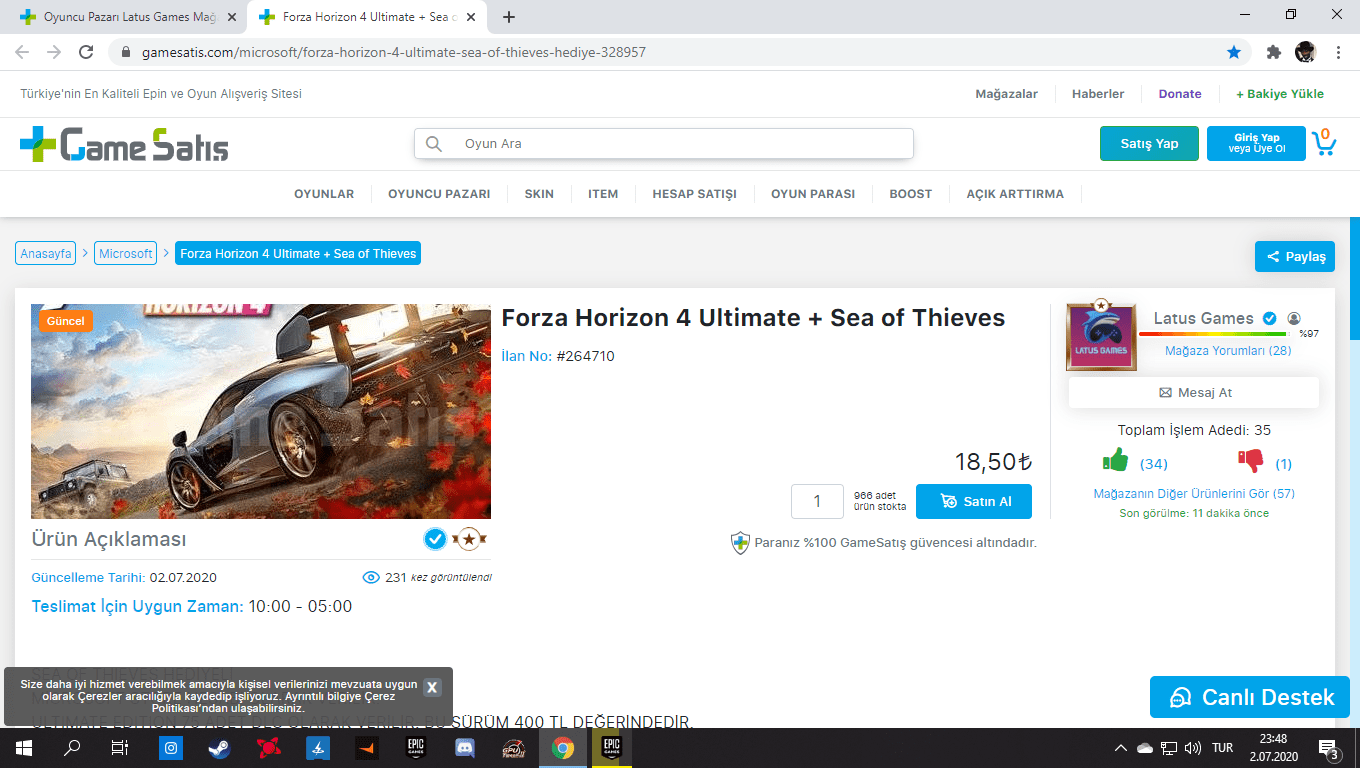Open the Canlı Destek live chat

coord(1250,697)
